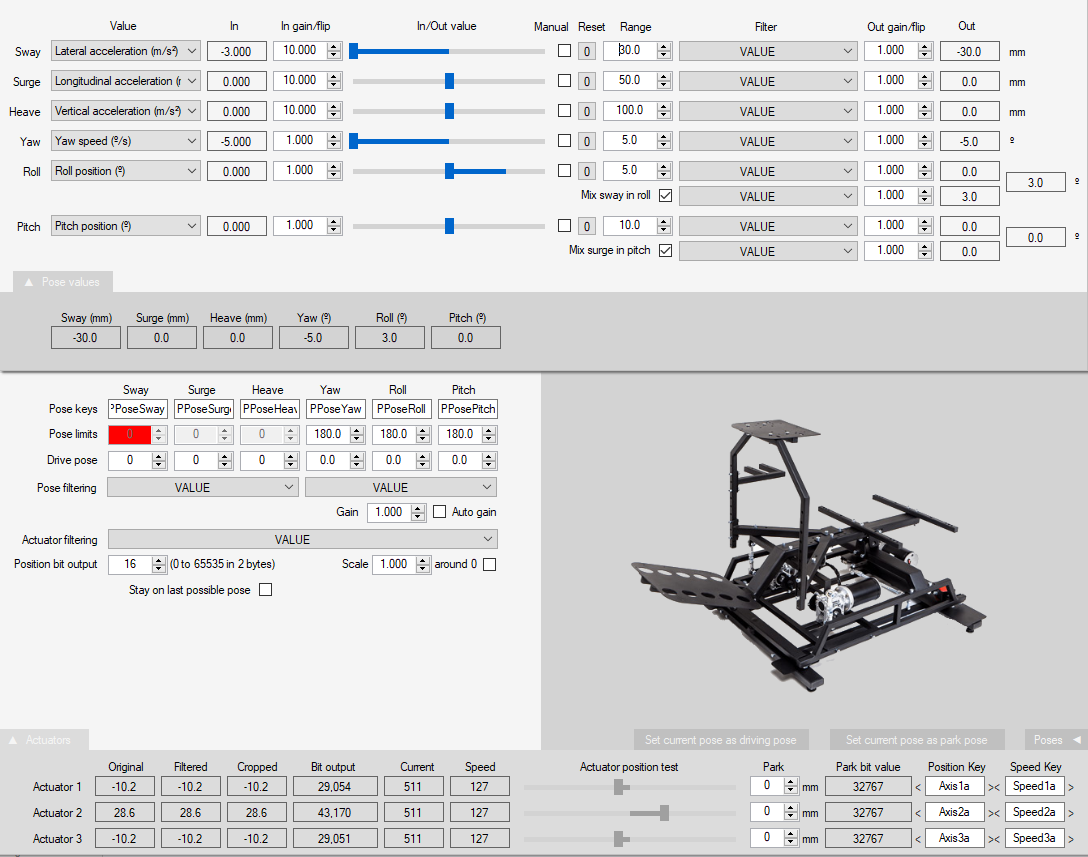Click the Sway Range input field
Screen dimensions: 1088x857
click(x=630, y=51)
